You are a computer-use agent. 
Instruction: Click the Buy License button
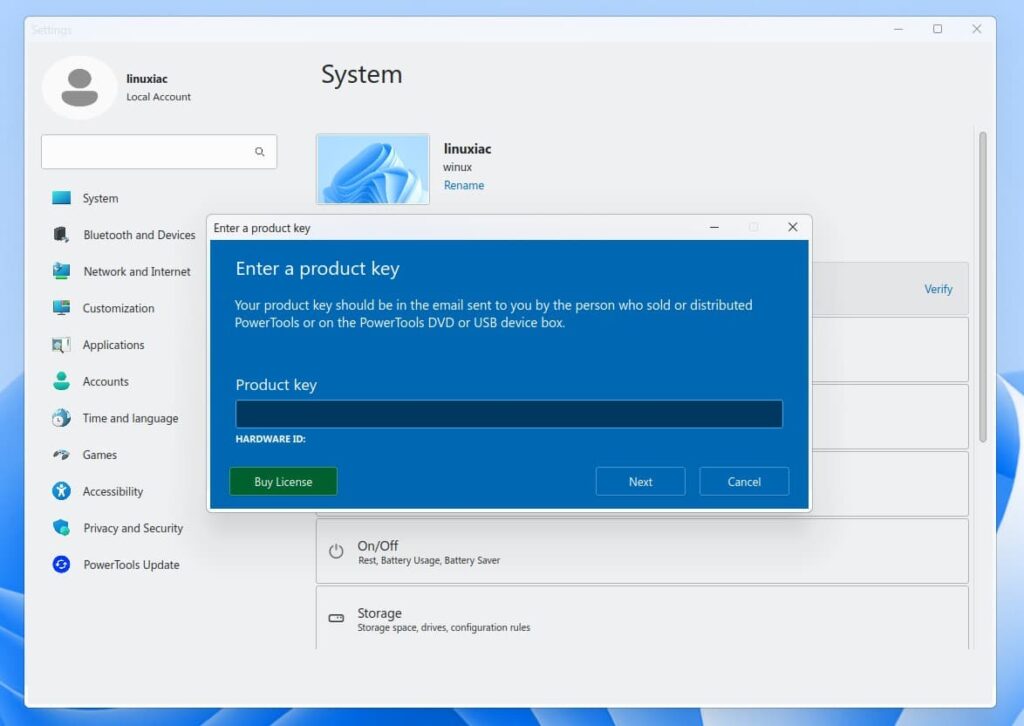tap(283, 481)
